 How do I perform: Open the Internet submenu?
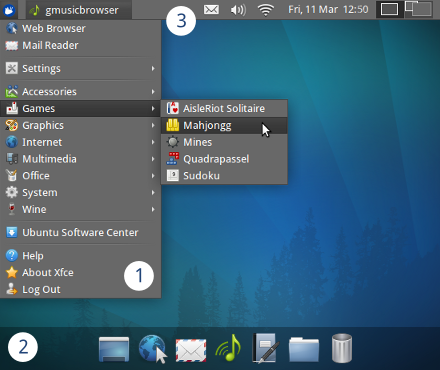point(81,142)
